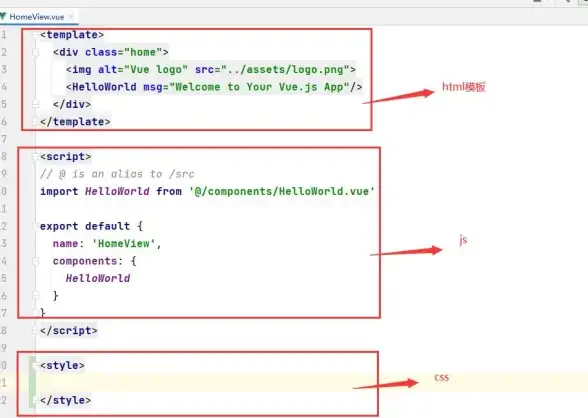Screen dimensions: 588x418
Task: Click the imported HelloWorld identifier on import line
Action: [117, 192]
